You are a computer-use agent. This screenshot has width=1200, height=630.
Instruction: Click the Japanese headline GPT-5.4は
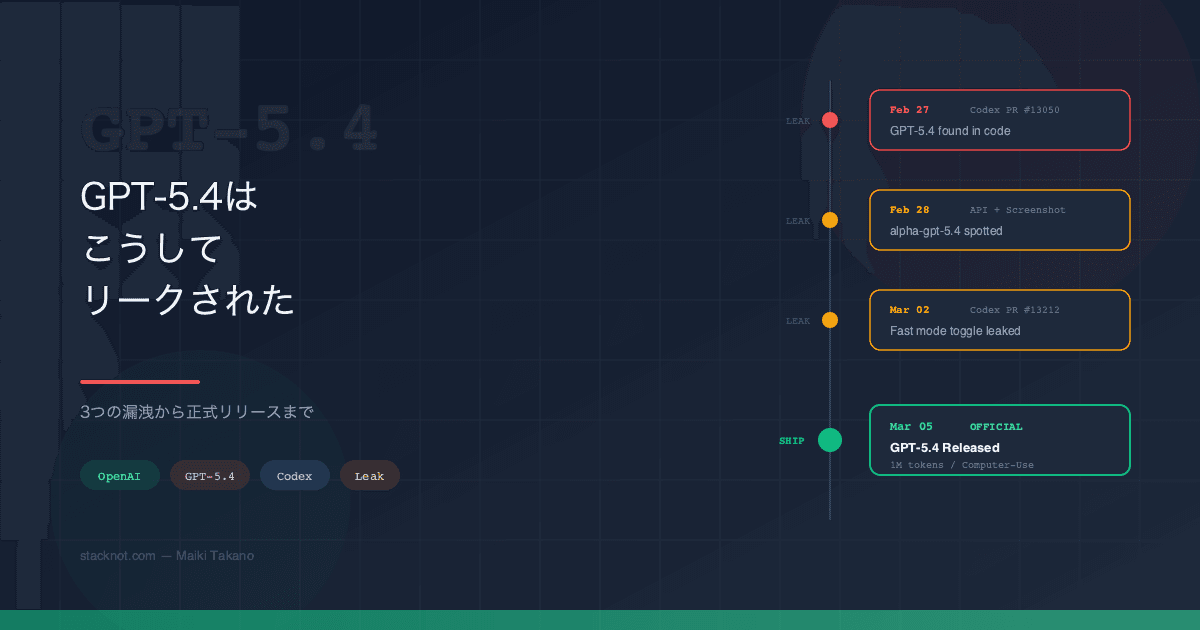[x=170, y=197]
